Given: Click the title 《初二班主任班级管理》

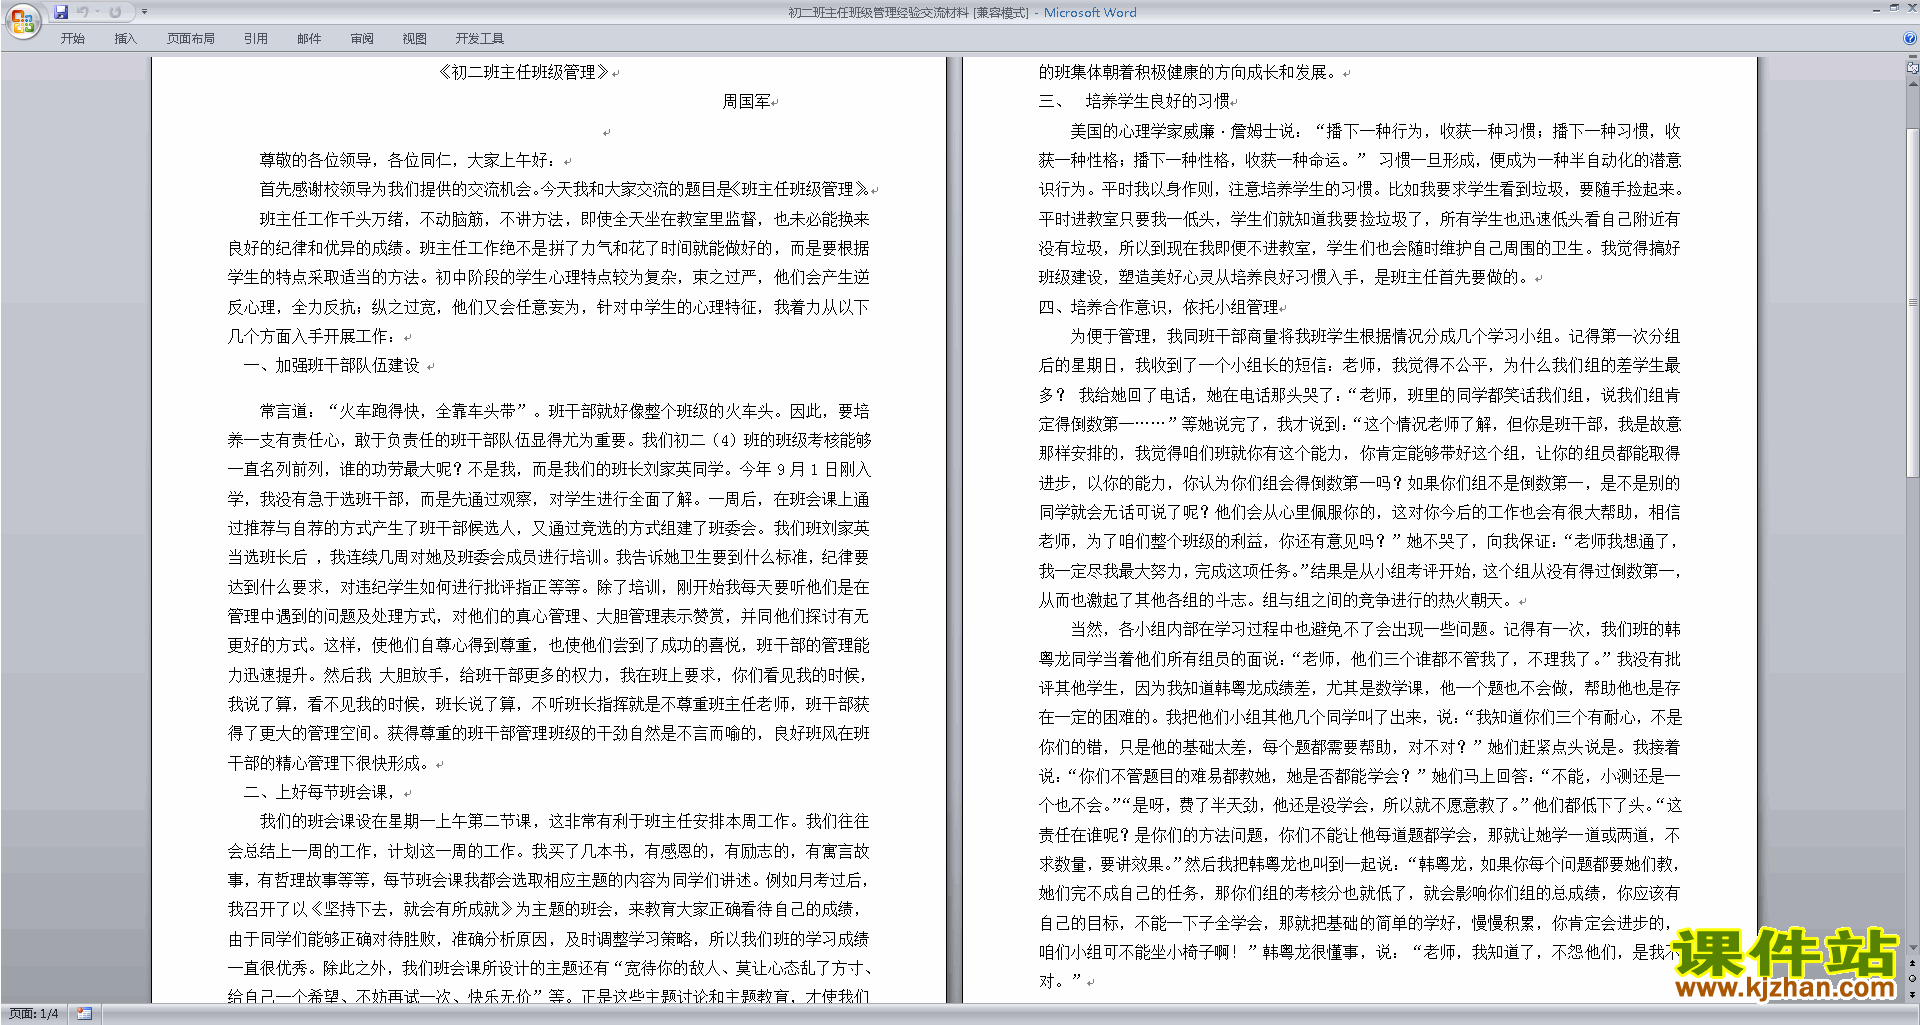Looking at the screenshot, I should pos(524,72).
